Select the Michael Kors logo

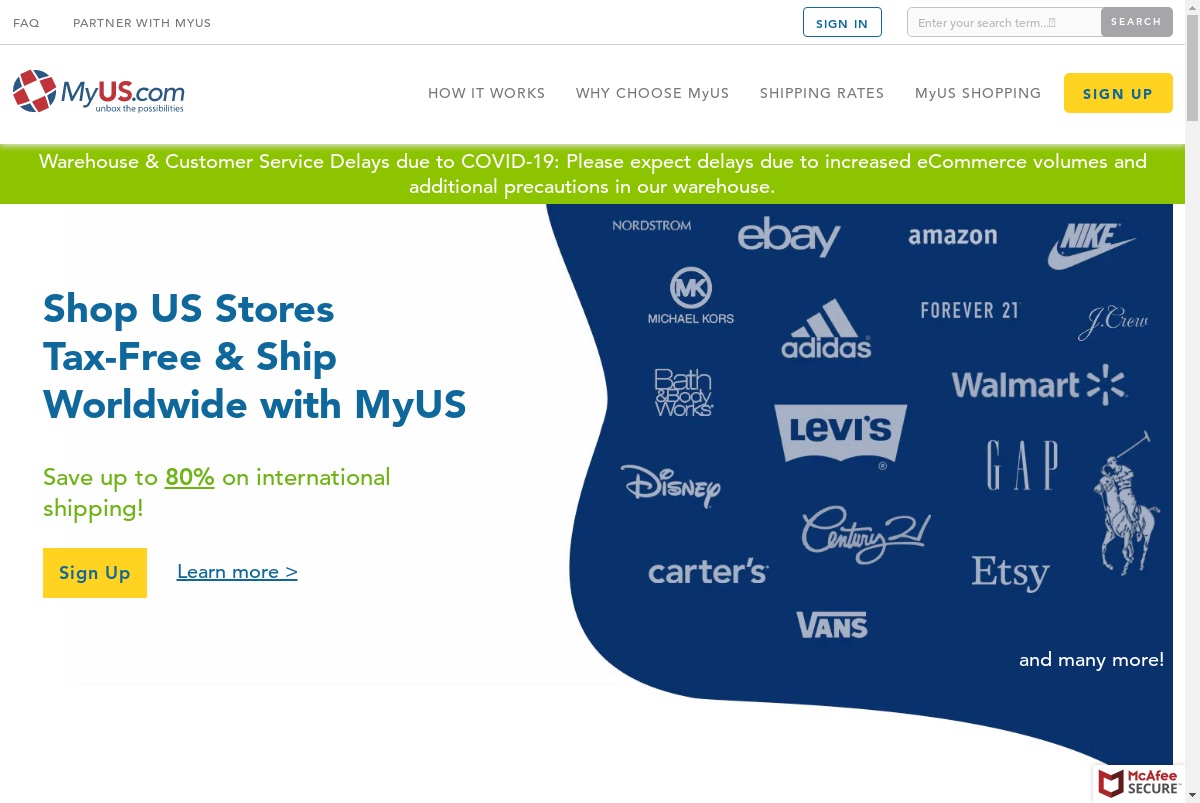691,295
